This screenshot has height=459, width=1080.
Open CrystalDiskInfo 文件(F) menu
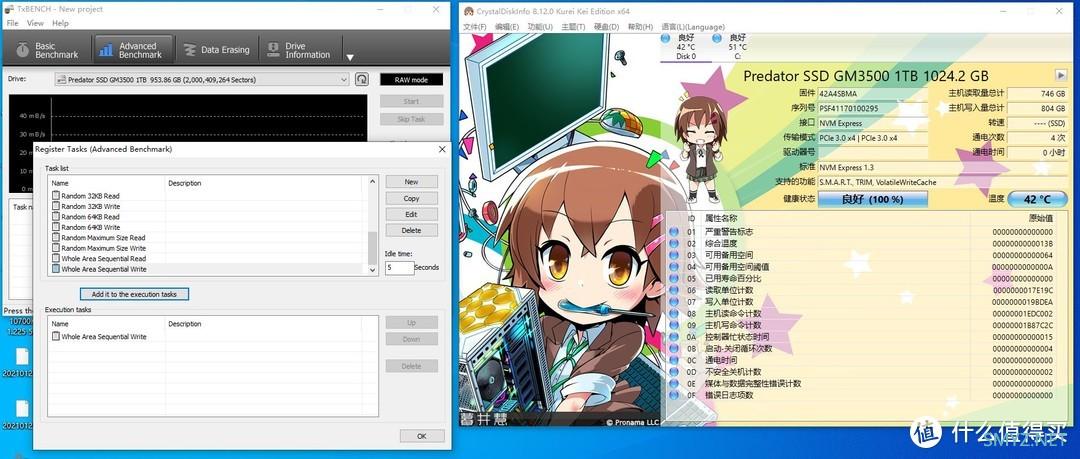click(x=475, y=27)
